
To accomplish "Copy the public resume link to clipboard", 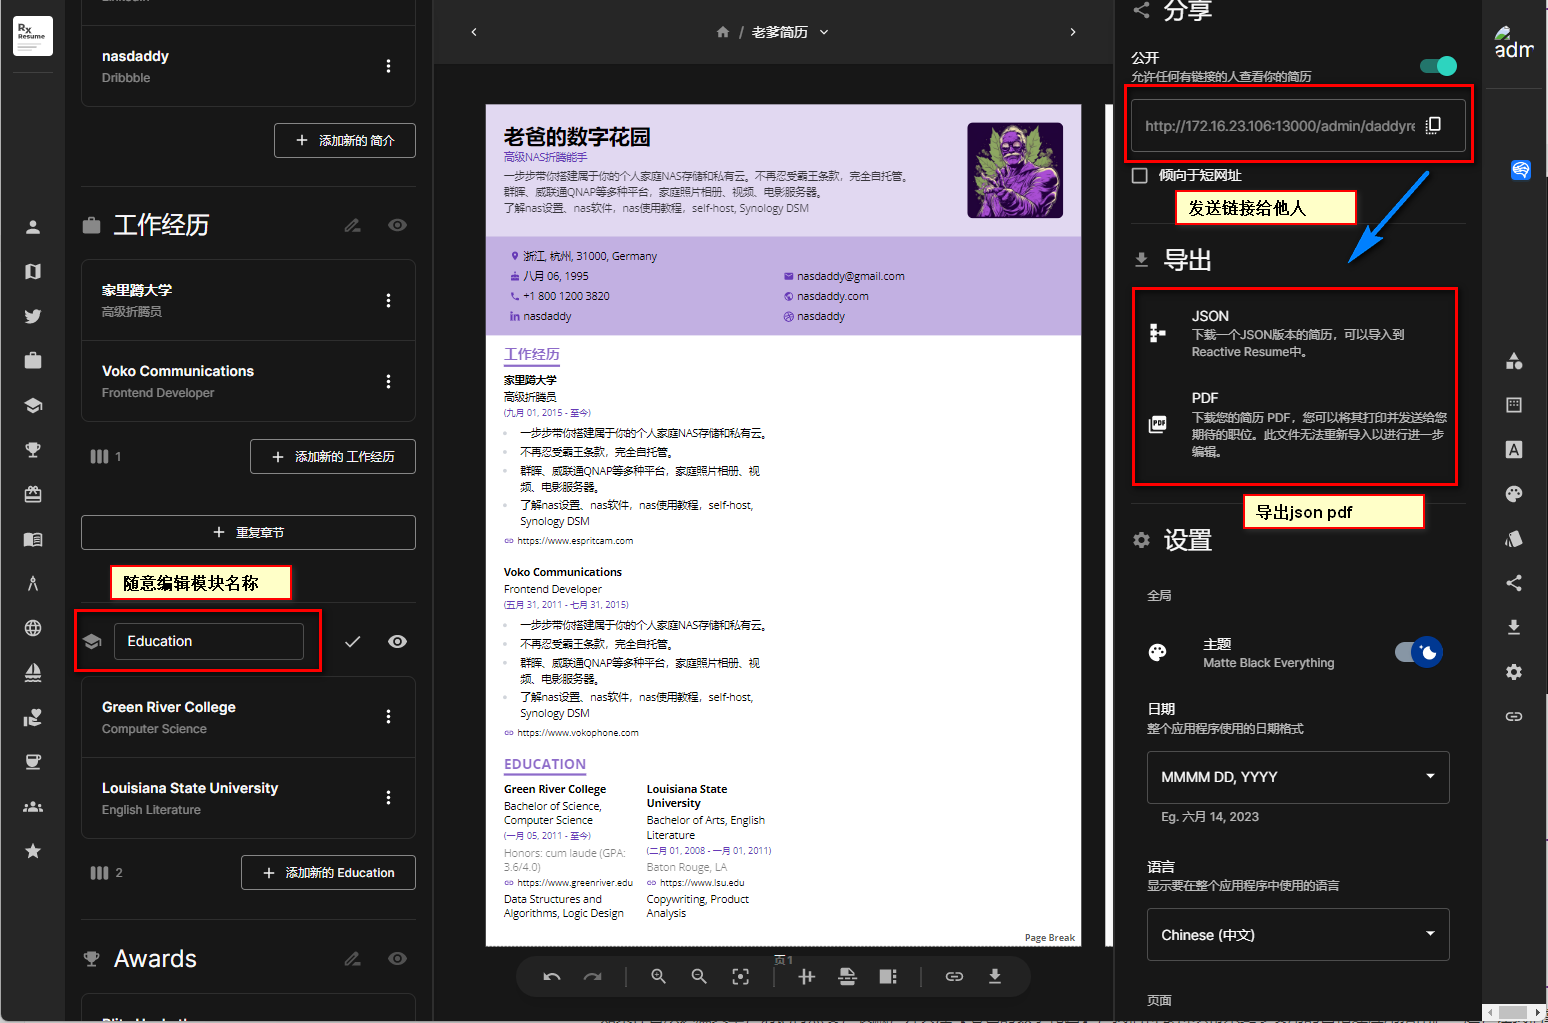I will (x=1433, y=125).
